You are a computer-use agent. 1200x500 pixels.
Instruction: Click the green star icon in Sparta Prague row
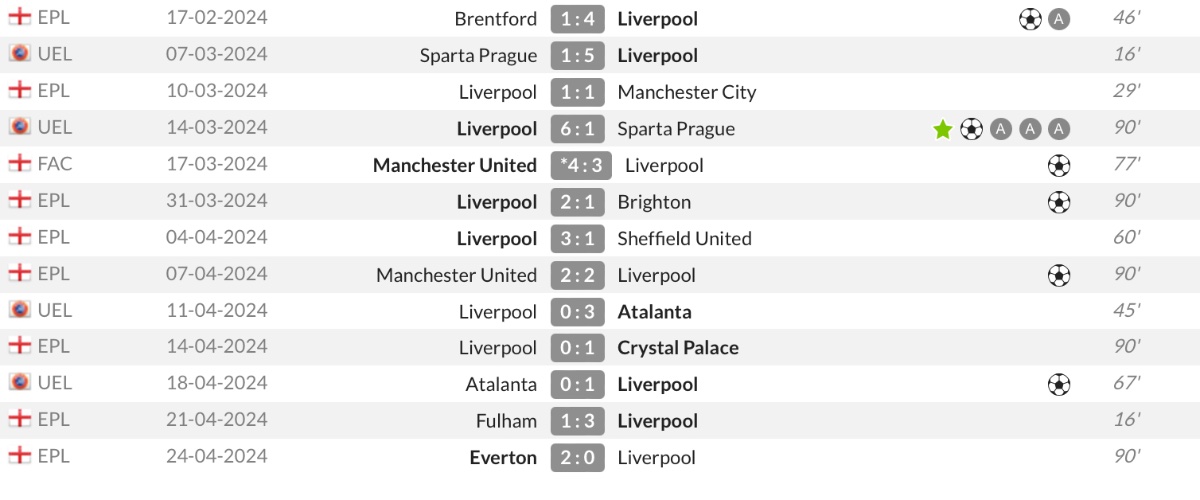(x=942, y=129)
